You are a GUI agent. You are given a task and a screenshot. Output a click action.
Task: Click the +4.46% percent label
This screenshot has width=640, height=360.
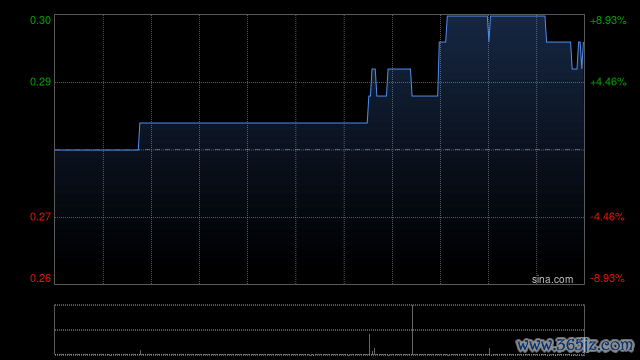coord(608,82)
